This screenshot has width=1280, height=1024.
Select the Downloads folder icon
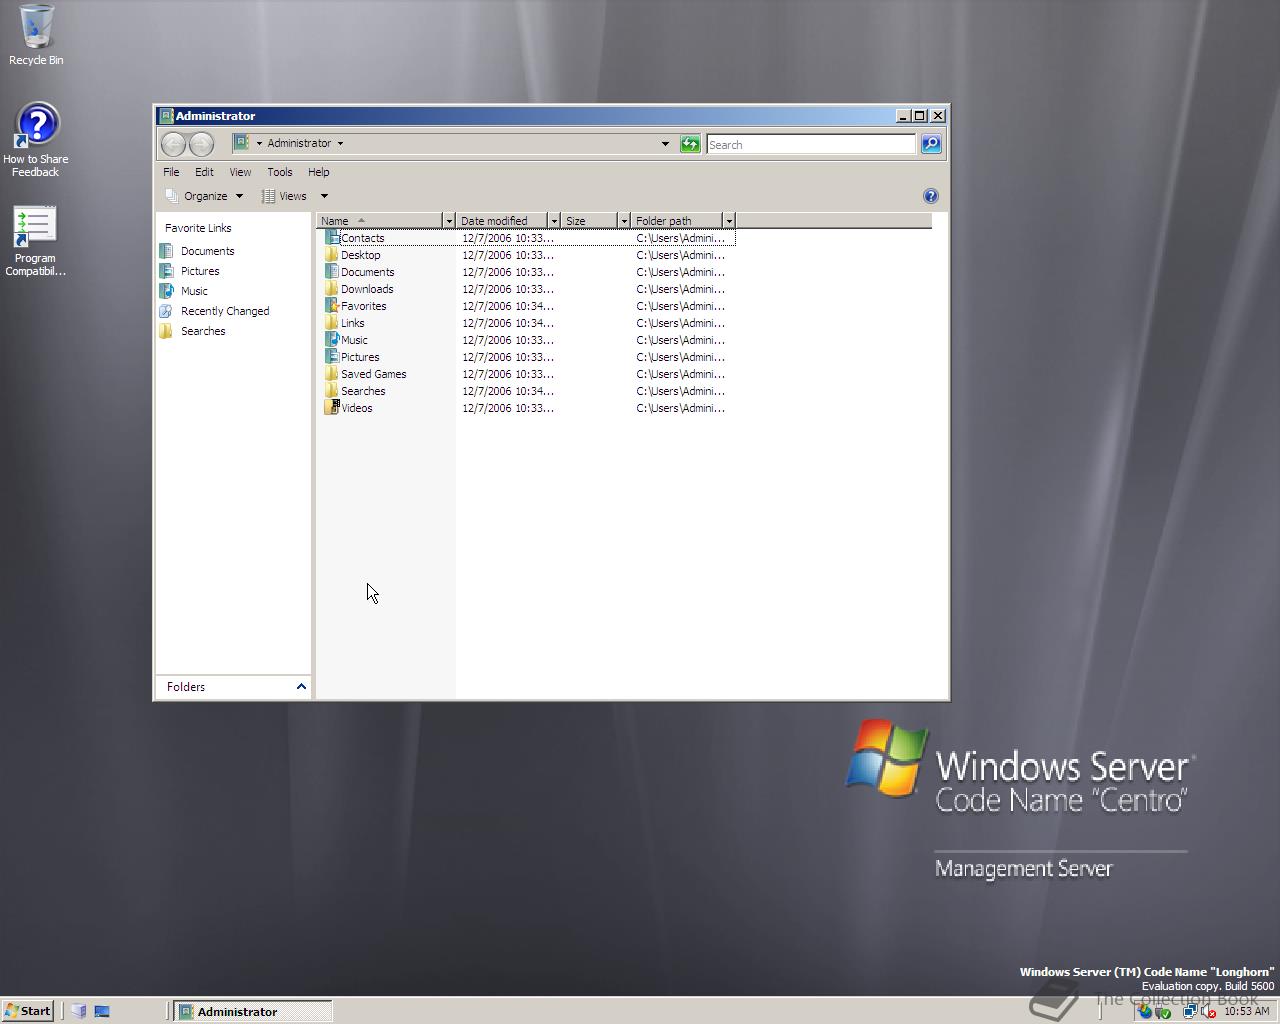[x=332, y=289]
